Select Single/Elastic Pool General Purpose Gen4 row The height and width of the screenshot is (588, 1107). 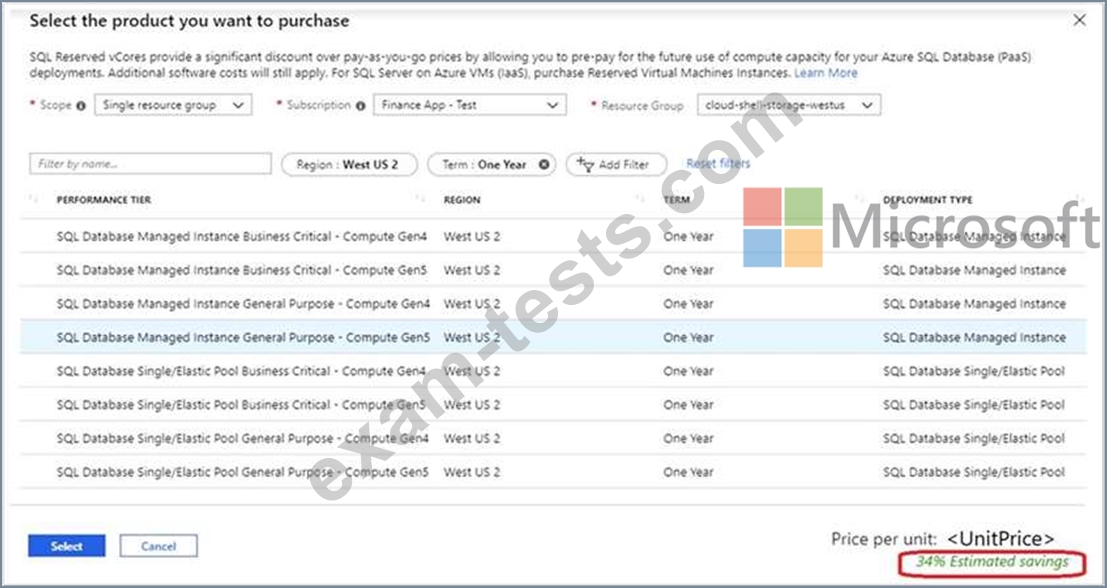point(553,438)
